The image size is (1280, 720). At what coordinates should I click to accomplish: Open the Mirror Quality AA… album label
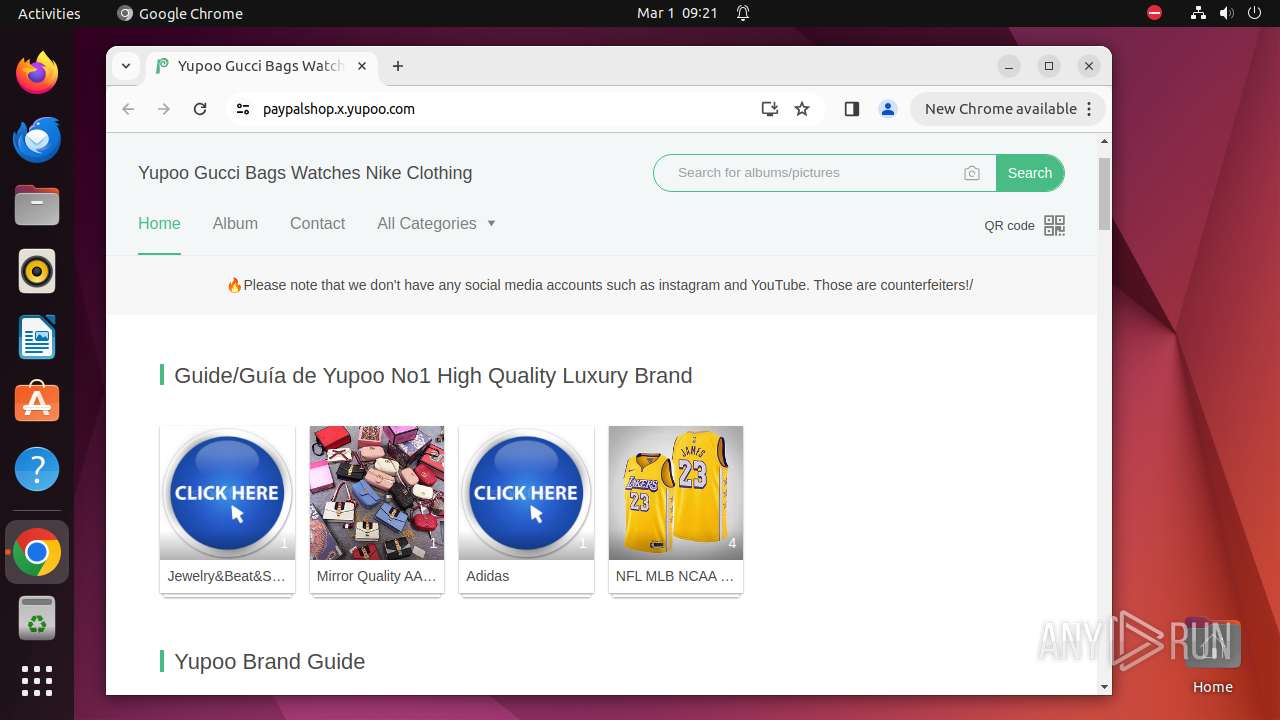tap(377, 576)
